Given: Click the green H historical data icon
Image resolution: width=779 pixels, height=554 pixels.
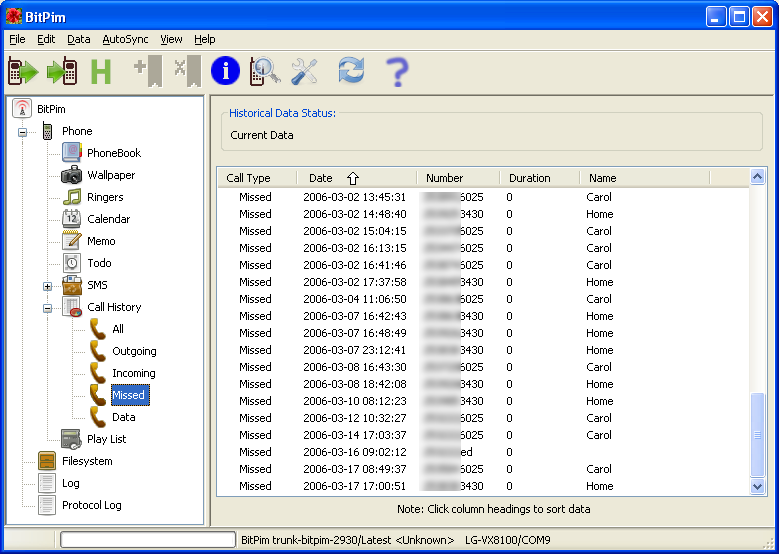Looking at the screenshot, I should 100,71.
